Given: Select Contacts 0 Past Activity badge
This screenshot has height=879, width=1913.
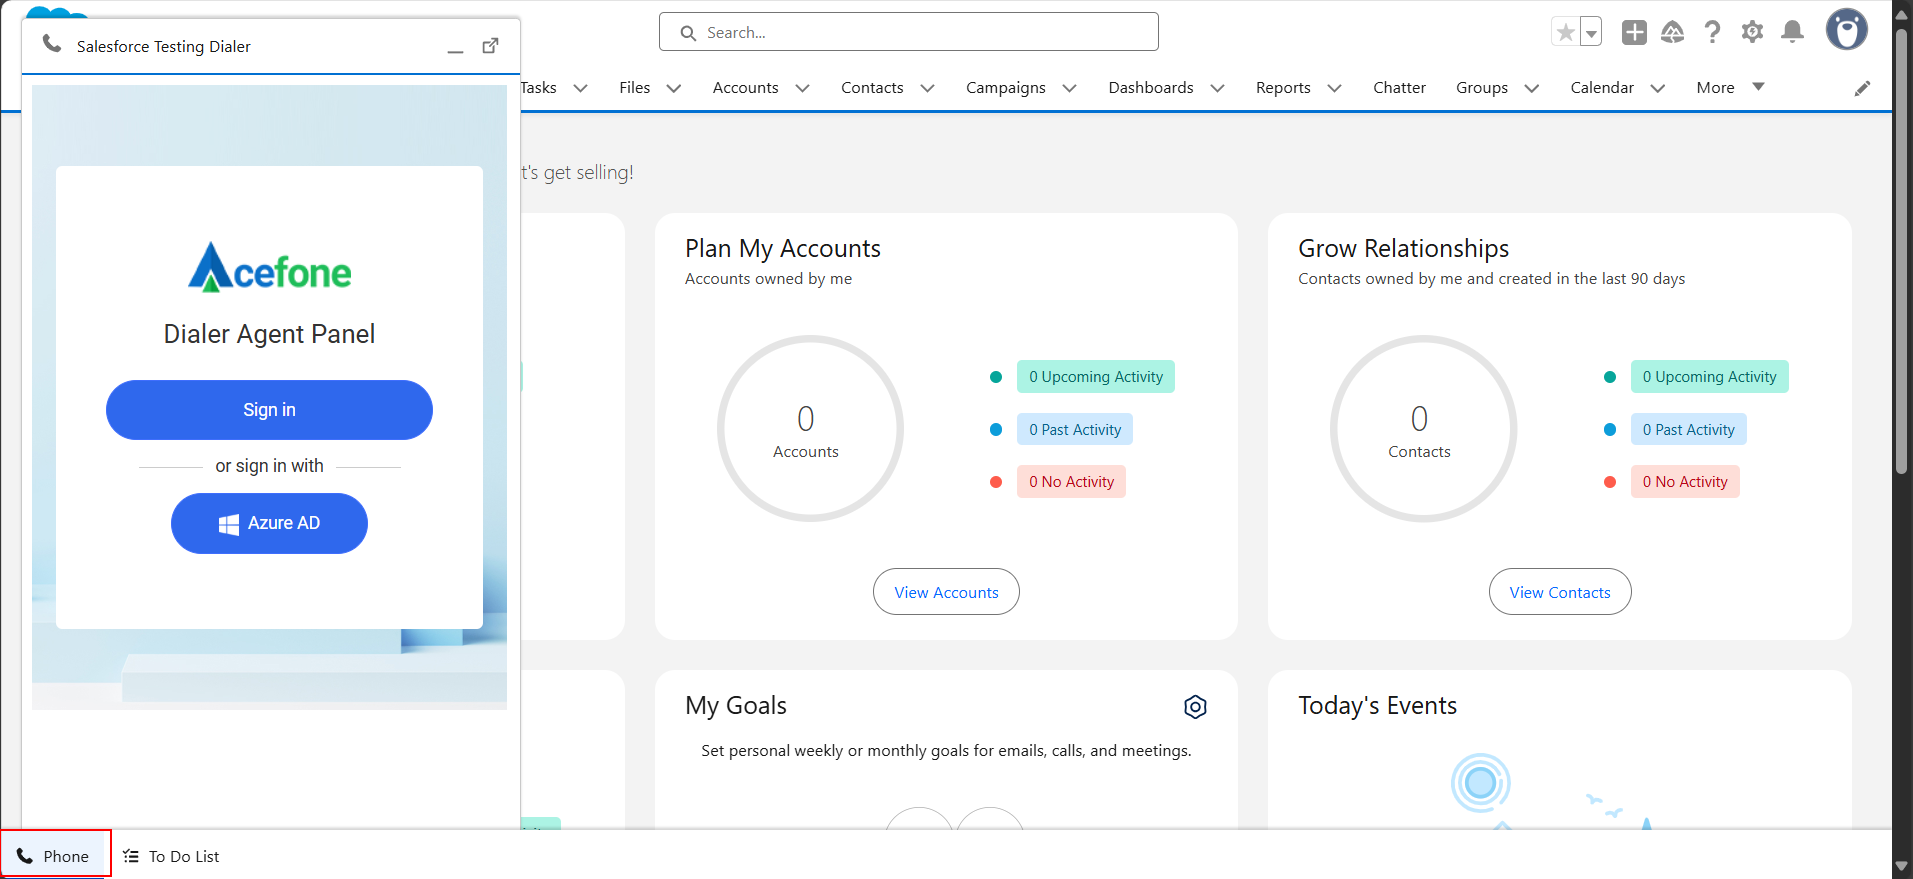Looking at the screenshot, I should tap(1688, 430).
